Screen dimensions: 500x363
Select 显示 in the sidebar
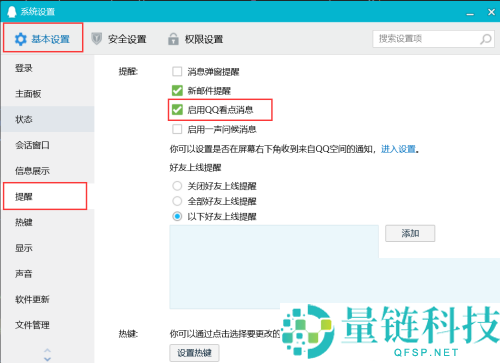tap(48, 248)
